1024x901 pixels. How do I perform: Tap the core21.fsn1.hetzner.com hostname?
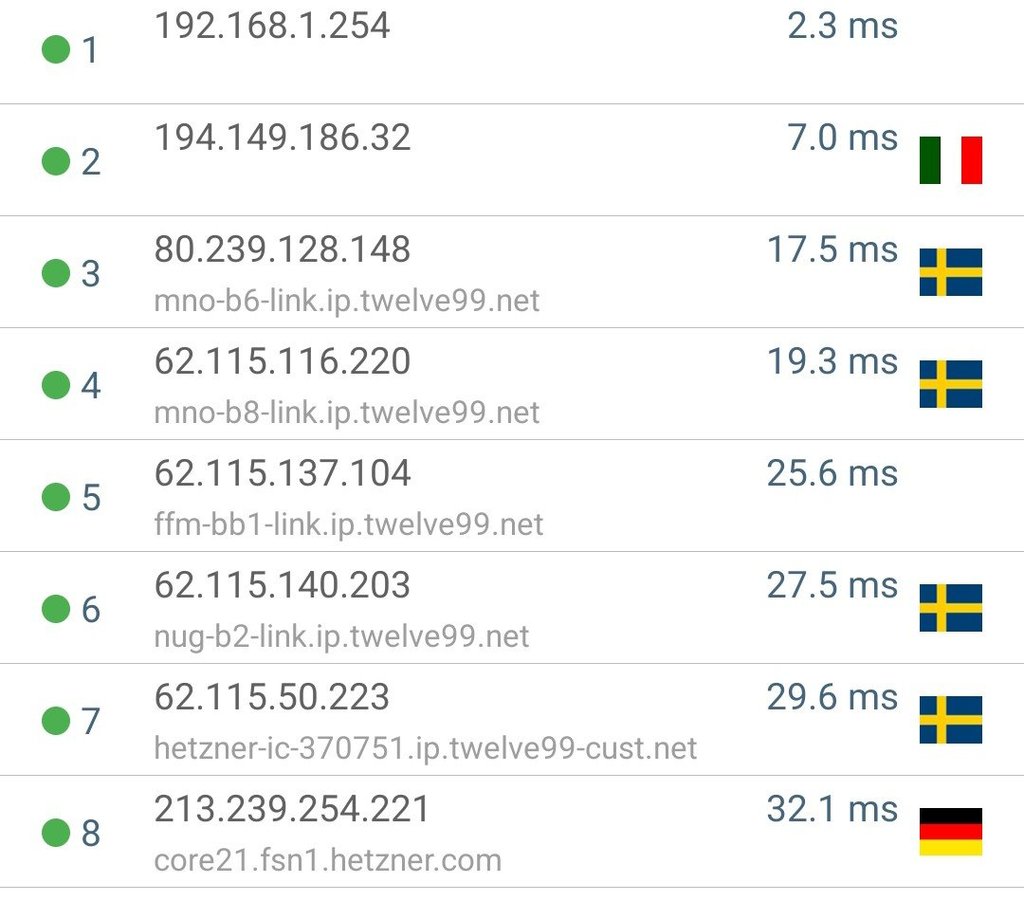tap(328, 861)
